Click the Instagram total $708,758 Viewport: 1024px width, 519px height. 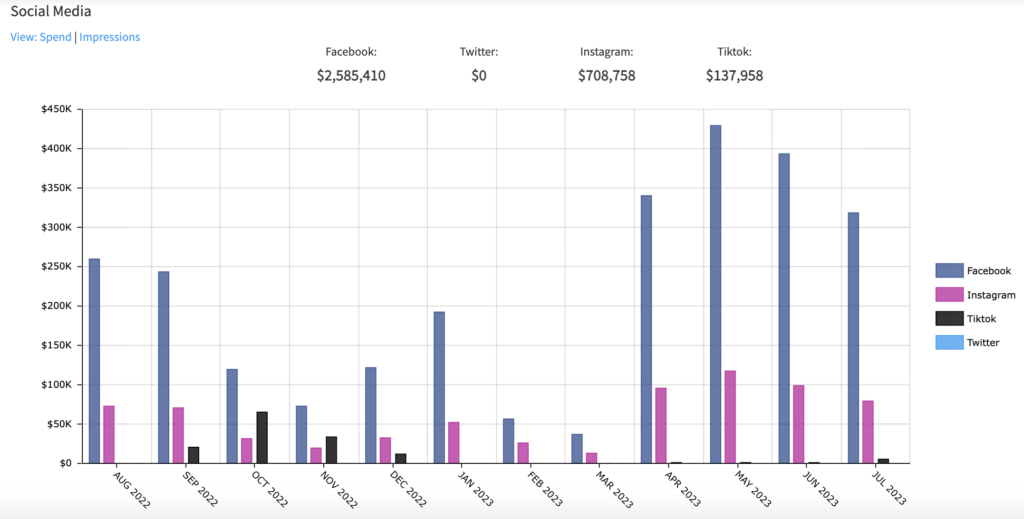607,76
